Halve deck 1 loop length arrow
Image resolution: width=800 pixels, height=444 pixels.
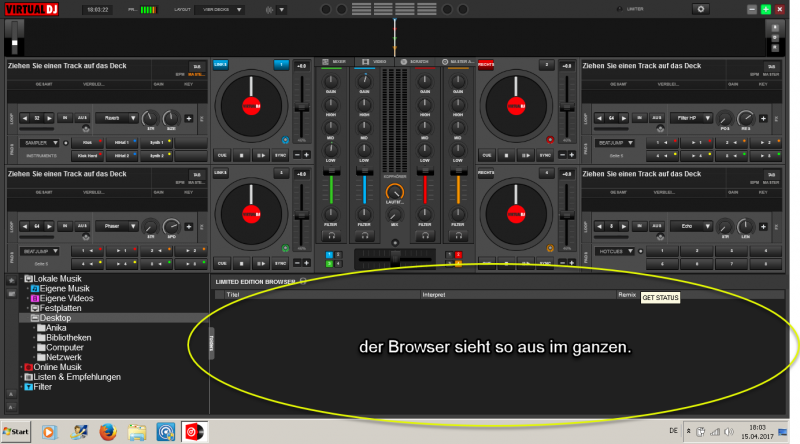tap(24, 118)
